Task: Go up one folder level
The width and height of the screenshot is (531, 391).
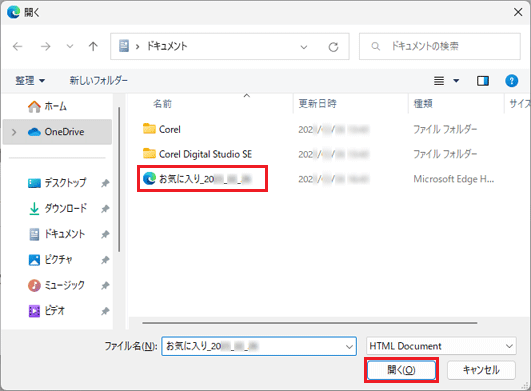Action: (x=93, y=46)
